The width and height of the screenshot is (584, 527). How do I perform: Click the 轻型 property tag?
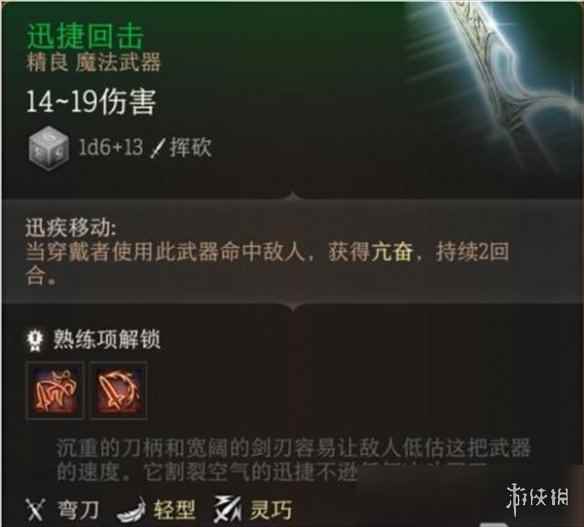pyautogui.click(x=174, y=510)
